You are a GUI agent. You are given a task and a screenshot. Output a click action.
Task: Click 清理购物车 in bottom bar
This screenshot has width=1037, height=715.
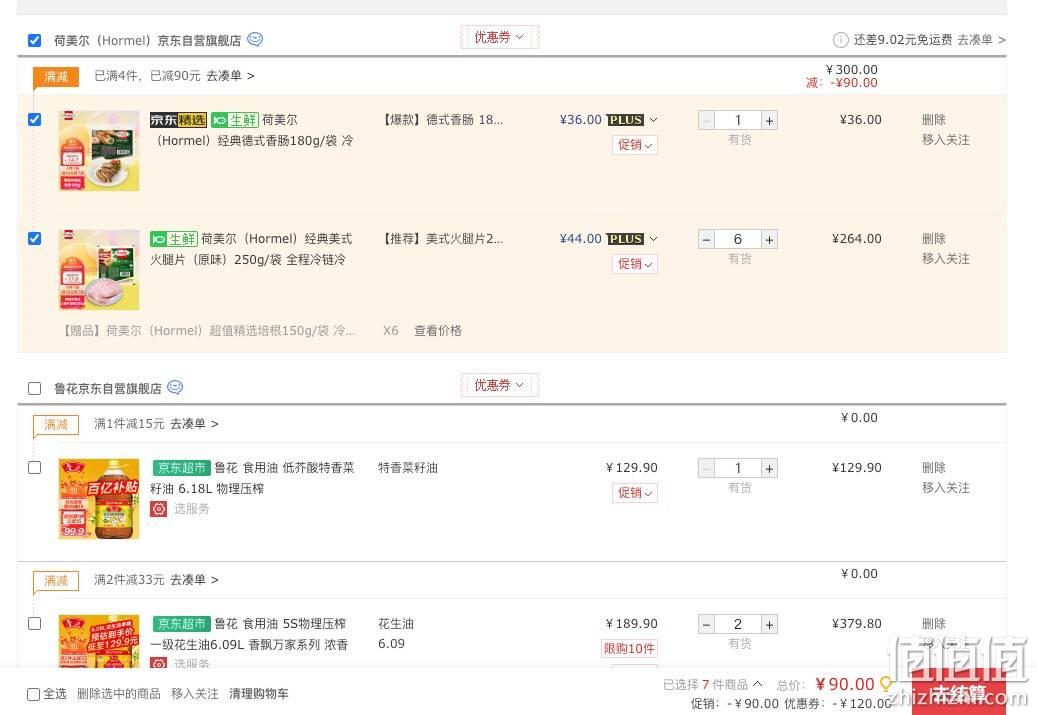(x=259, y=694)
